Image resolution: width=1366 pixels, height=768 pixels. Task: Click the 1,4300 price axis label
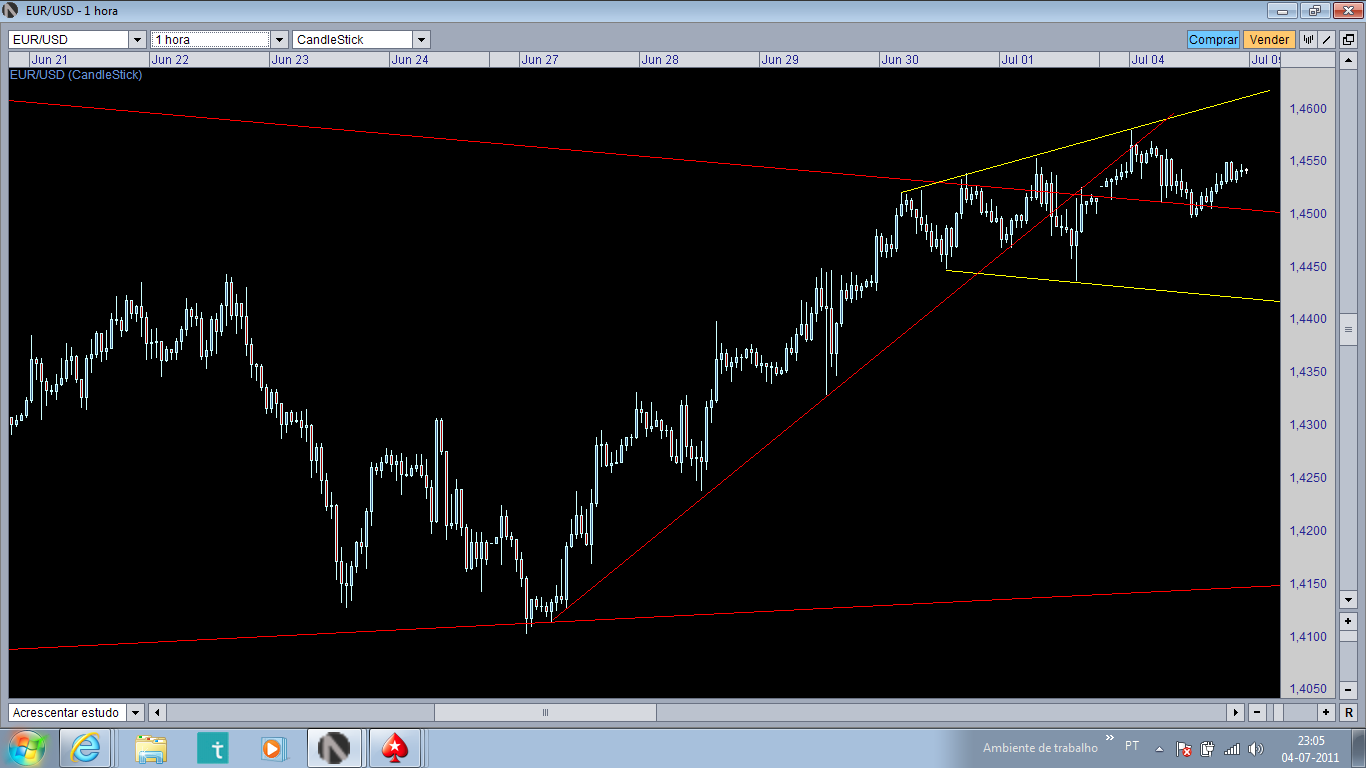[1309, 425]
